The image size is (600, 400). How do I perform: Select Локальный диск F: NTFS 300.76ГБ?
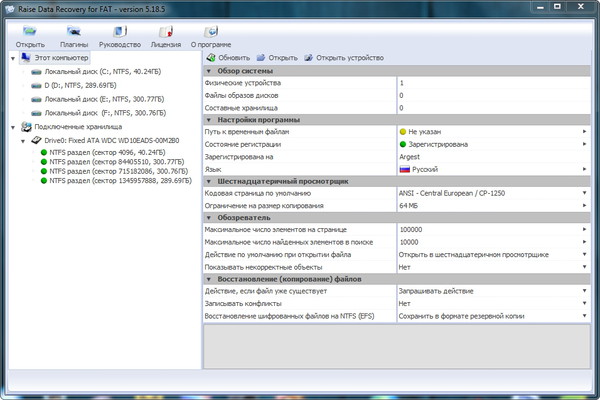coord(105,113)
